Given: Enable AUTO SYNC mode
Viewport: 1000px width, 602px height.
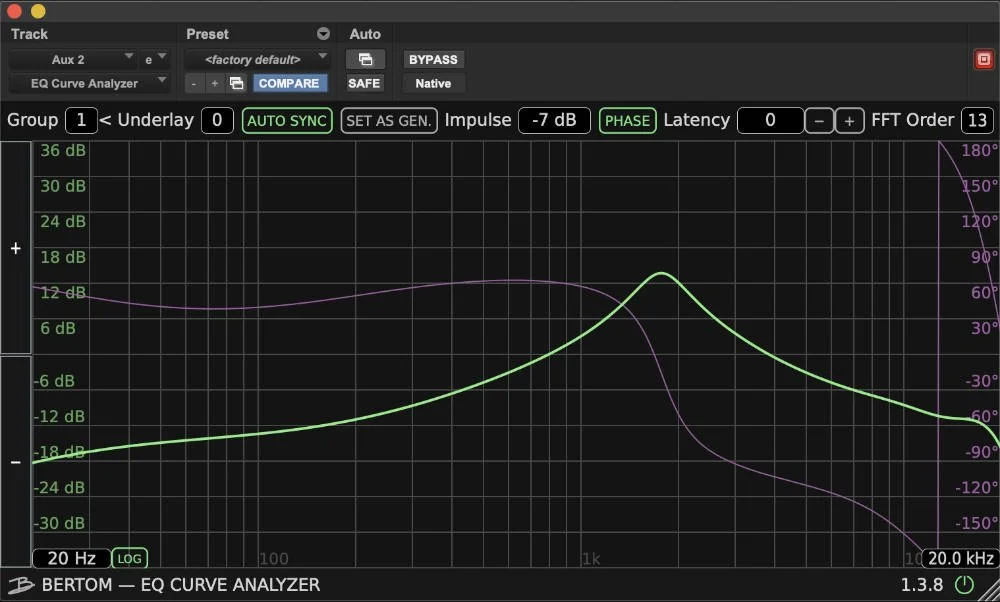Looking at the screenshot, I should [287, 120].
